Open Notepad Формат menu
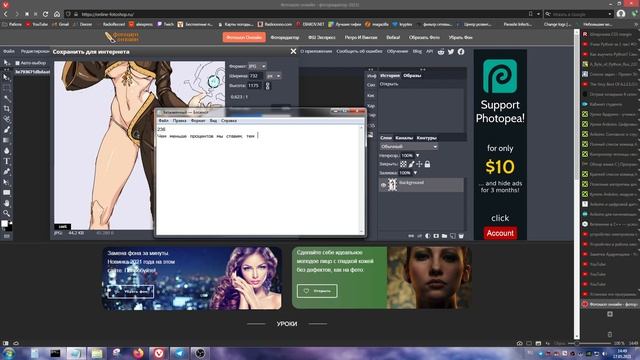Screen dimensions: 640x360 click(x=198, y=121)
